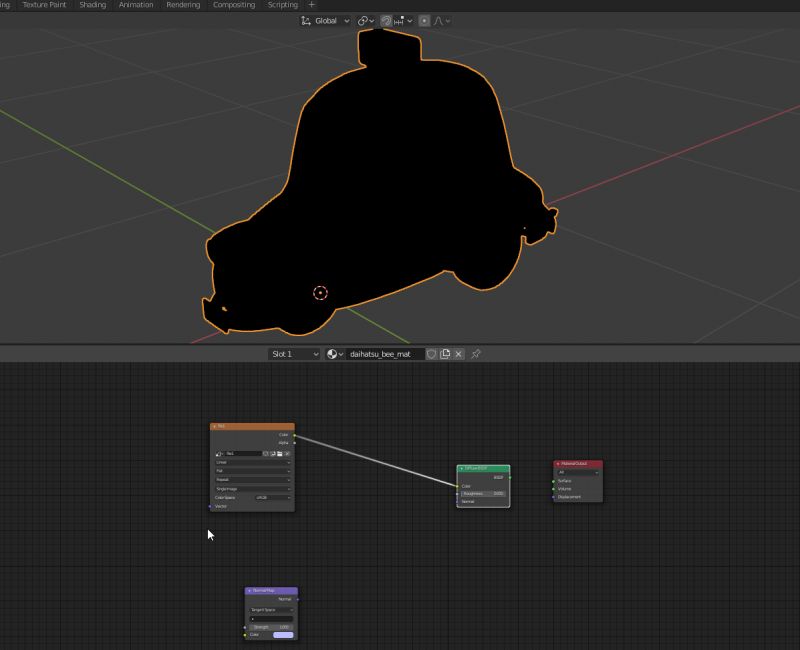
Task: Click the proportional editing falloff icon
Action: point(439,21)
